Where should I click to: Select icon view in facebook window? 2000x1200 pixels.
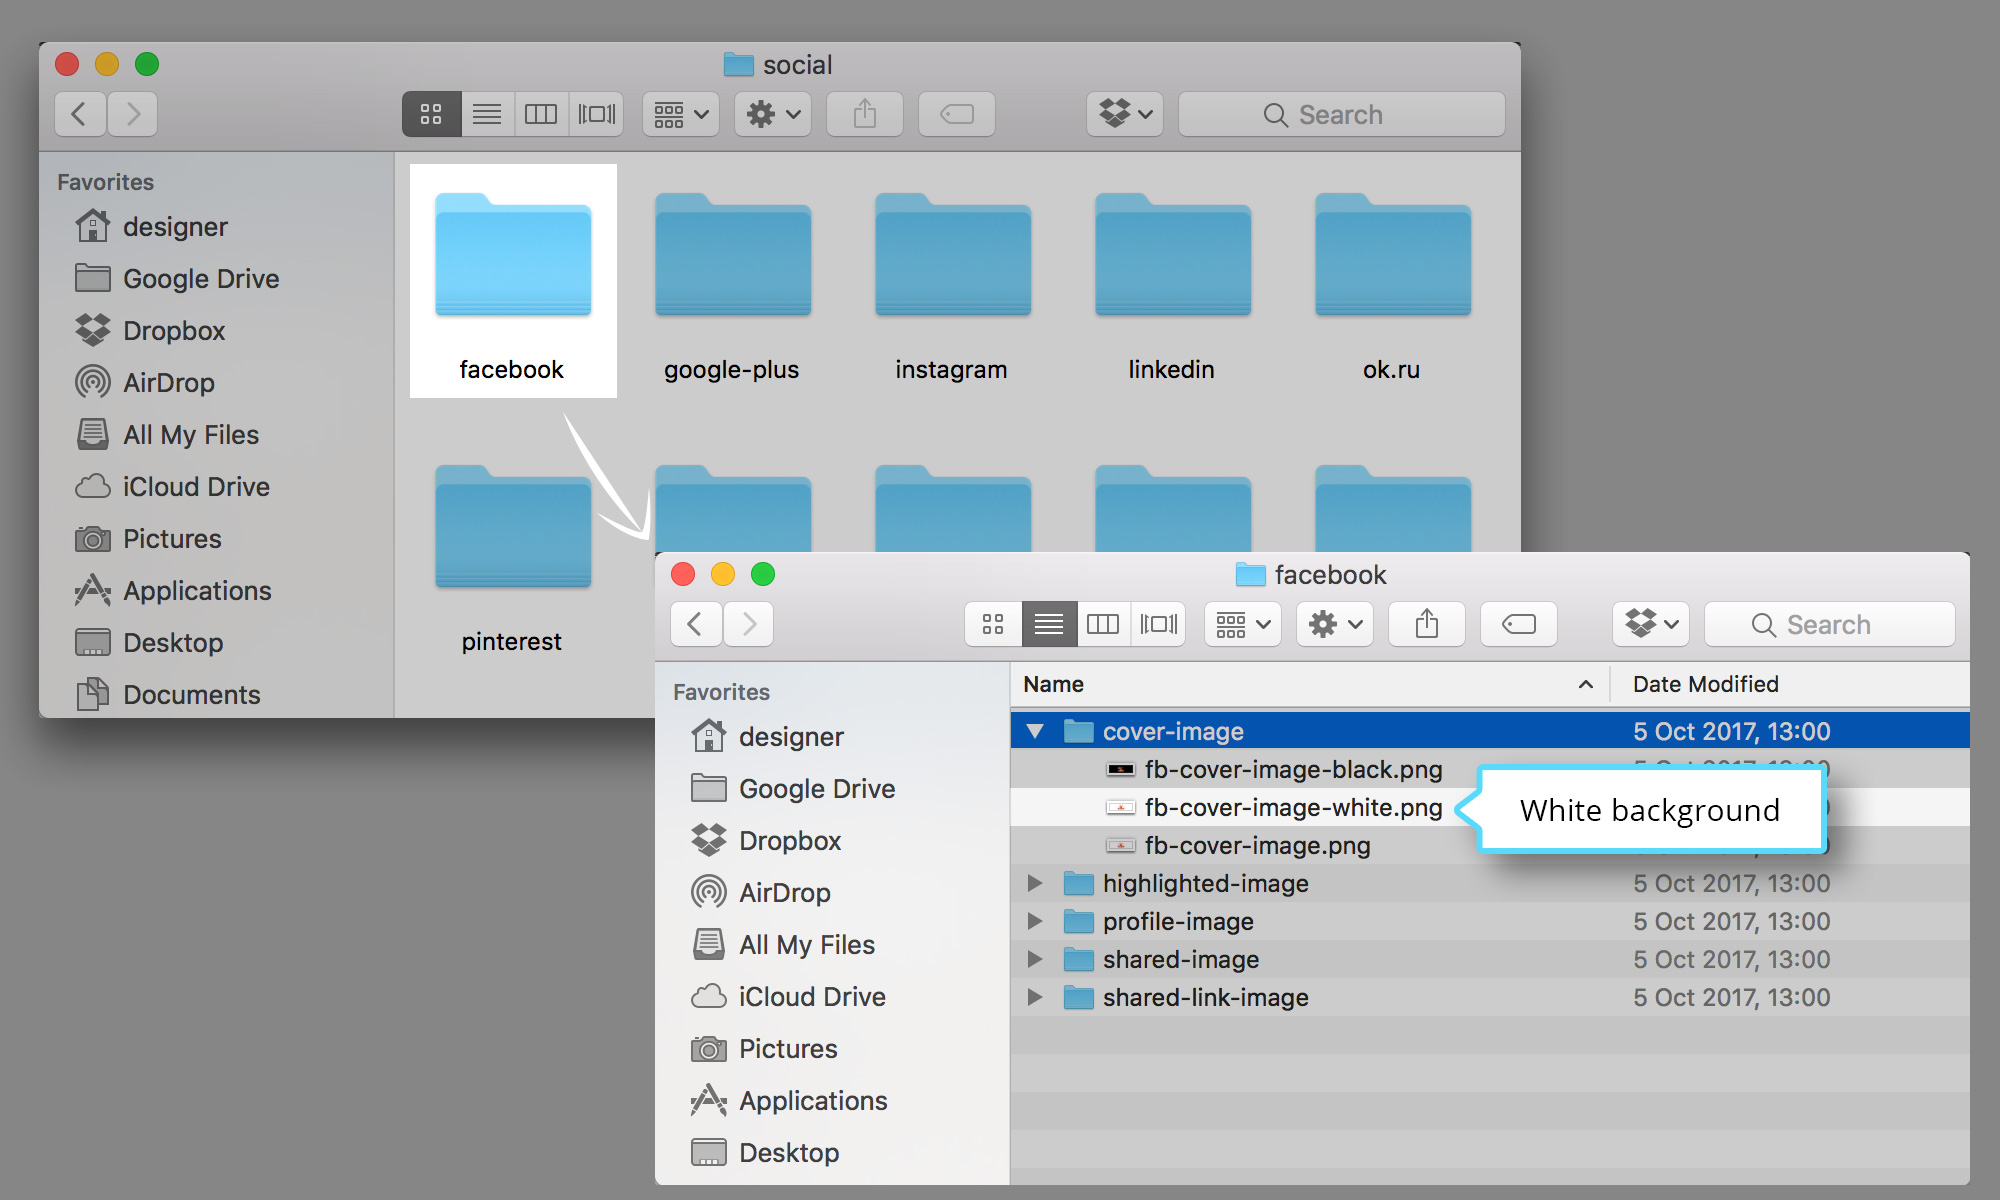[x=993, y=624]
